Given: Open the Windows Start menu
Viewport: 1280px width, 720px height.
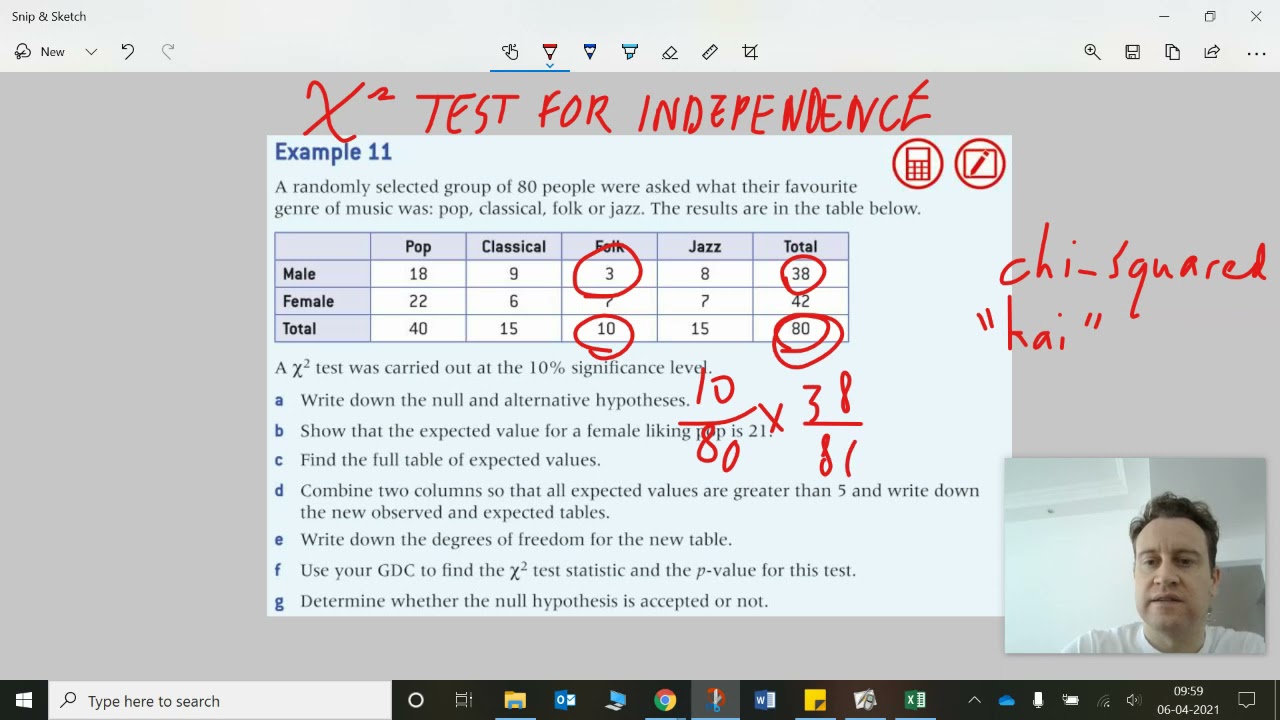Looking at the screenshot, I should pos(24,700).
